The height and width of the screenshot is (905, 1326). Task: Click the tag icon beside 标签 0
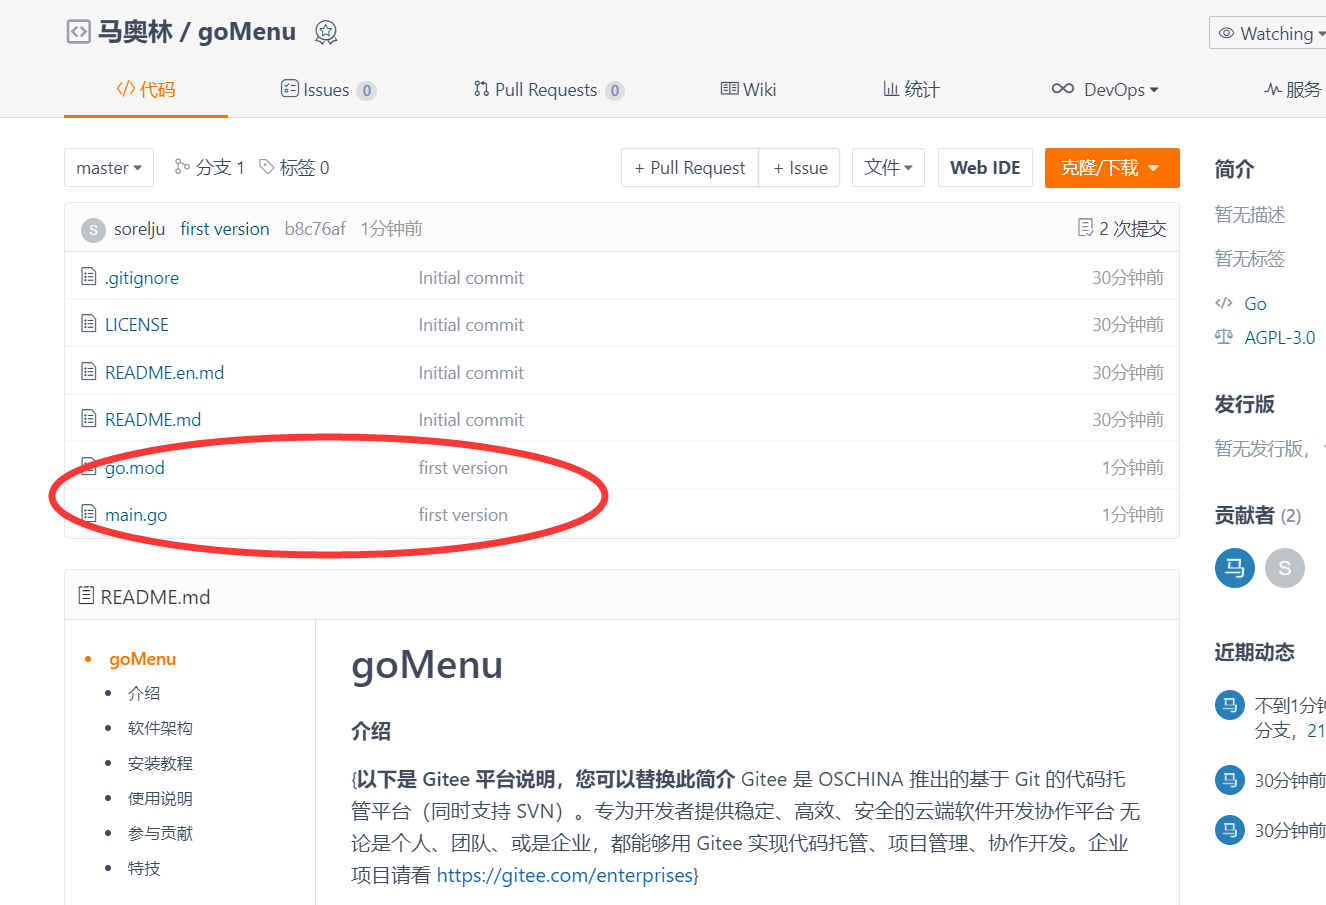267,167
